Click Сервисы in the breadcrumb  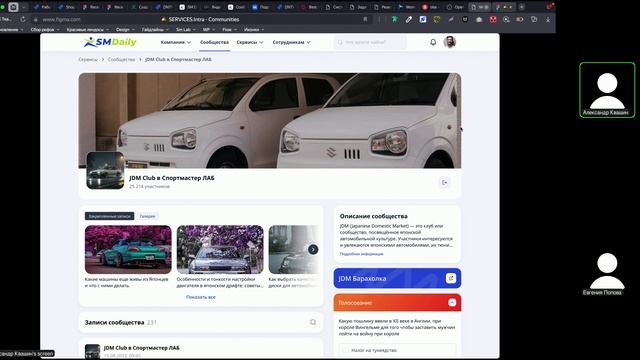click(88, 59)
